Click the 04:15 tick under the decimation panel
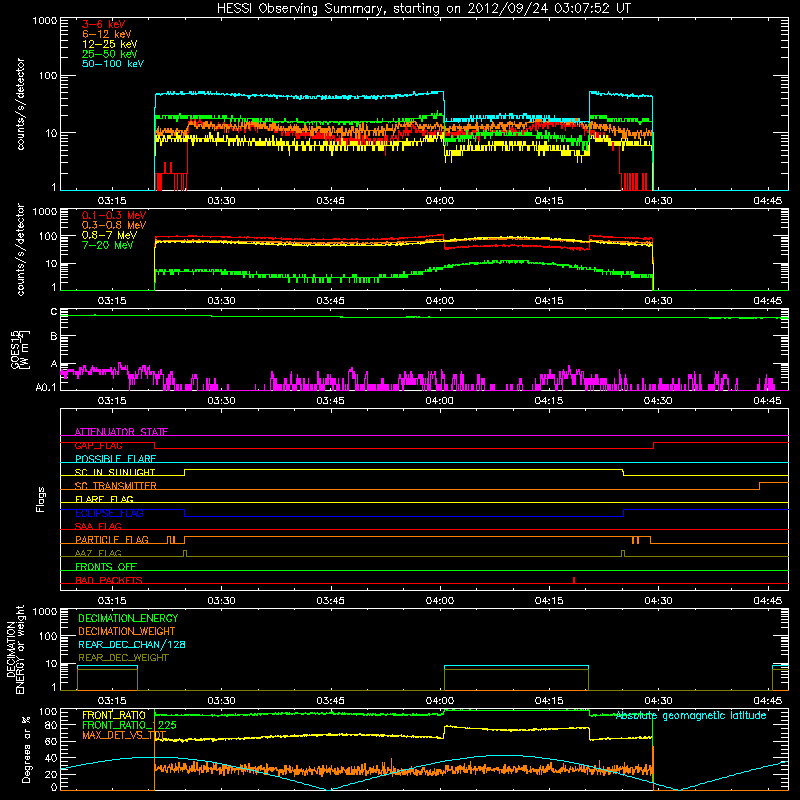Viewport: 800px width, 800px height. tap(549, 701)
